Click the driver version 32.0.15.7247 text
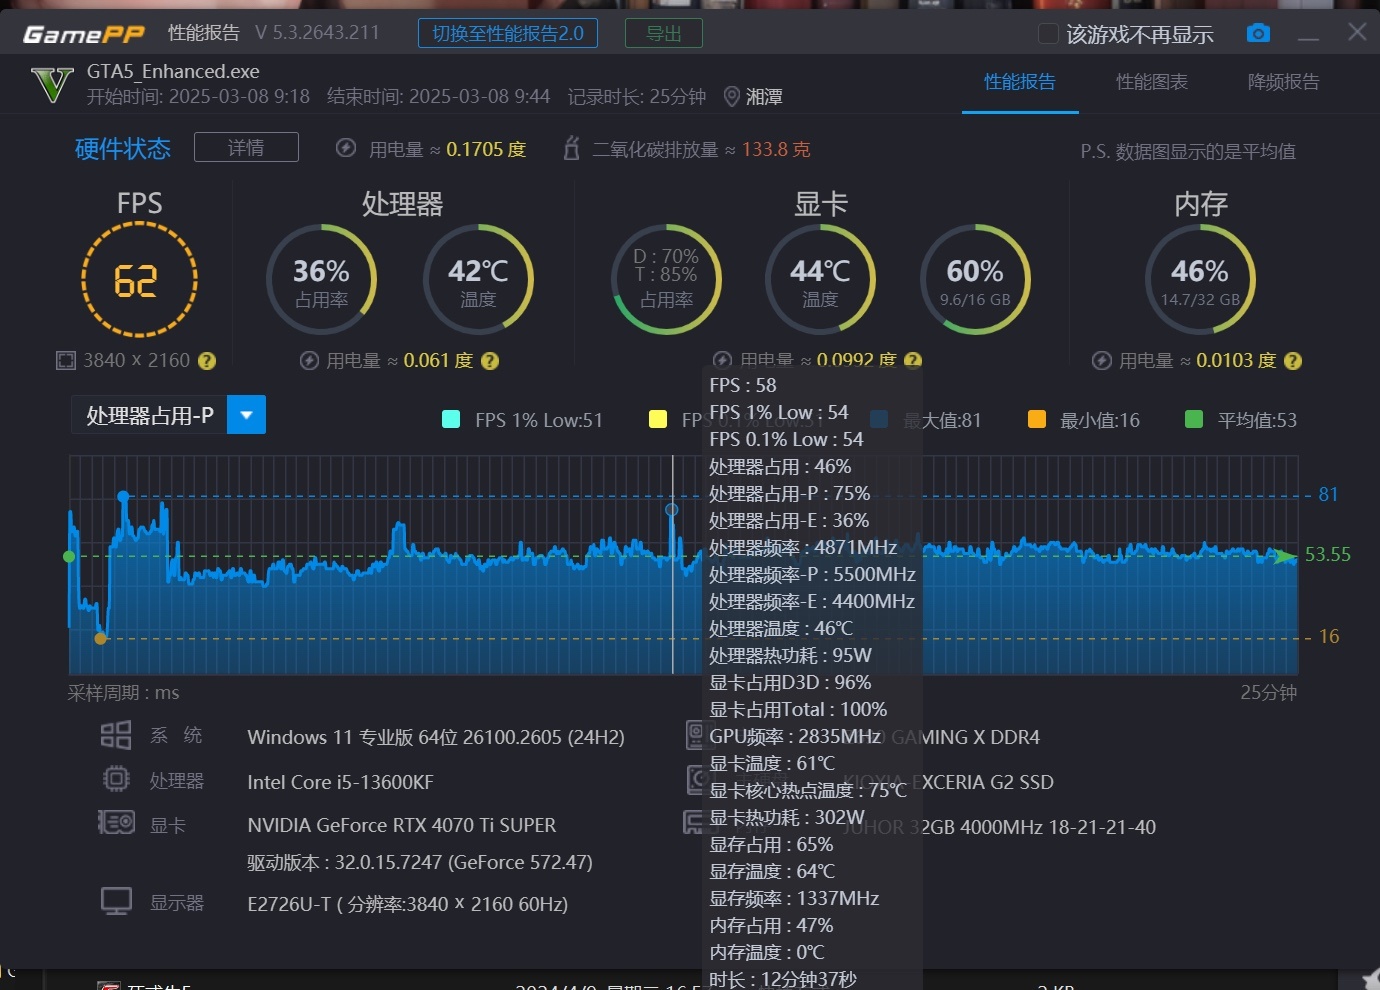The width and height of the screenshot is (1380, 990). [420, 862]
